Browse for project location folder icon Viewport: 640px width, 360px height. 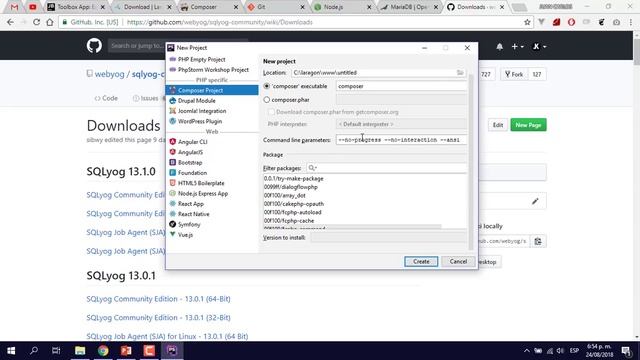[x=460, y=73]
